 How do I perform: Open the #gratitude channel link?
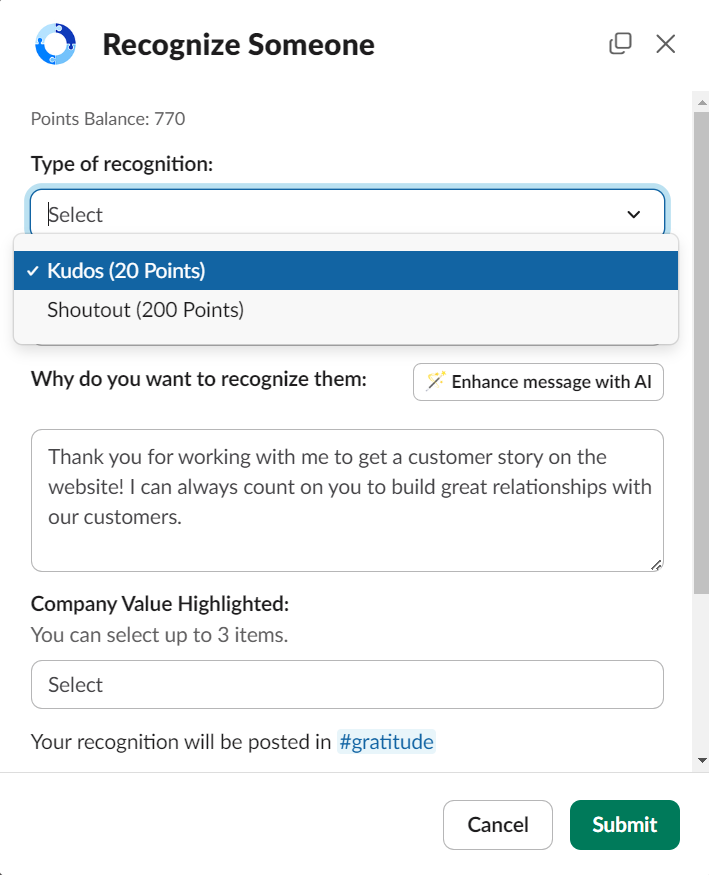tap(386, 741)
